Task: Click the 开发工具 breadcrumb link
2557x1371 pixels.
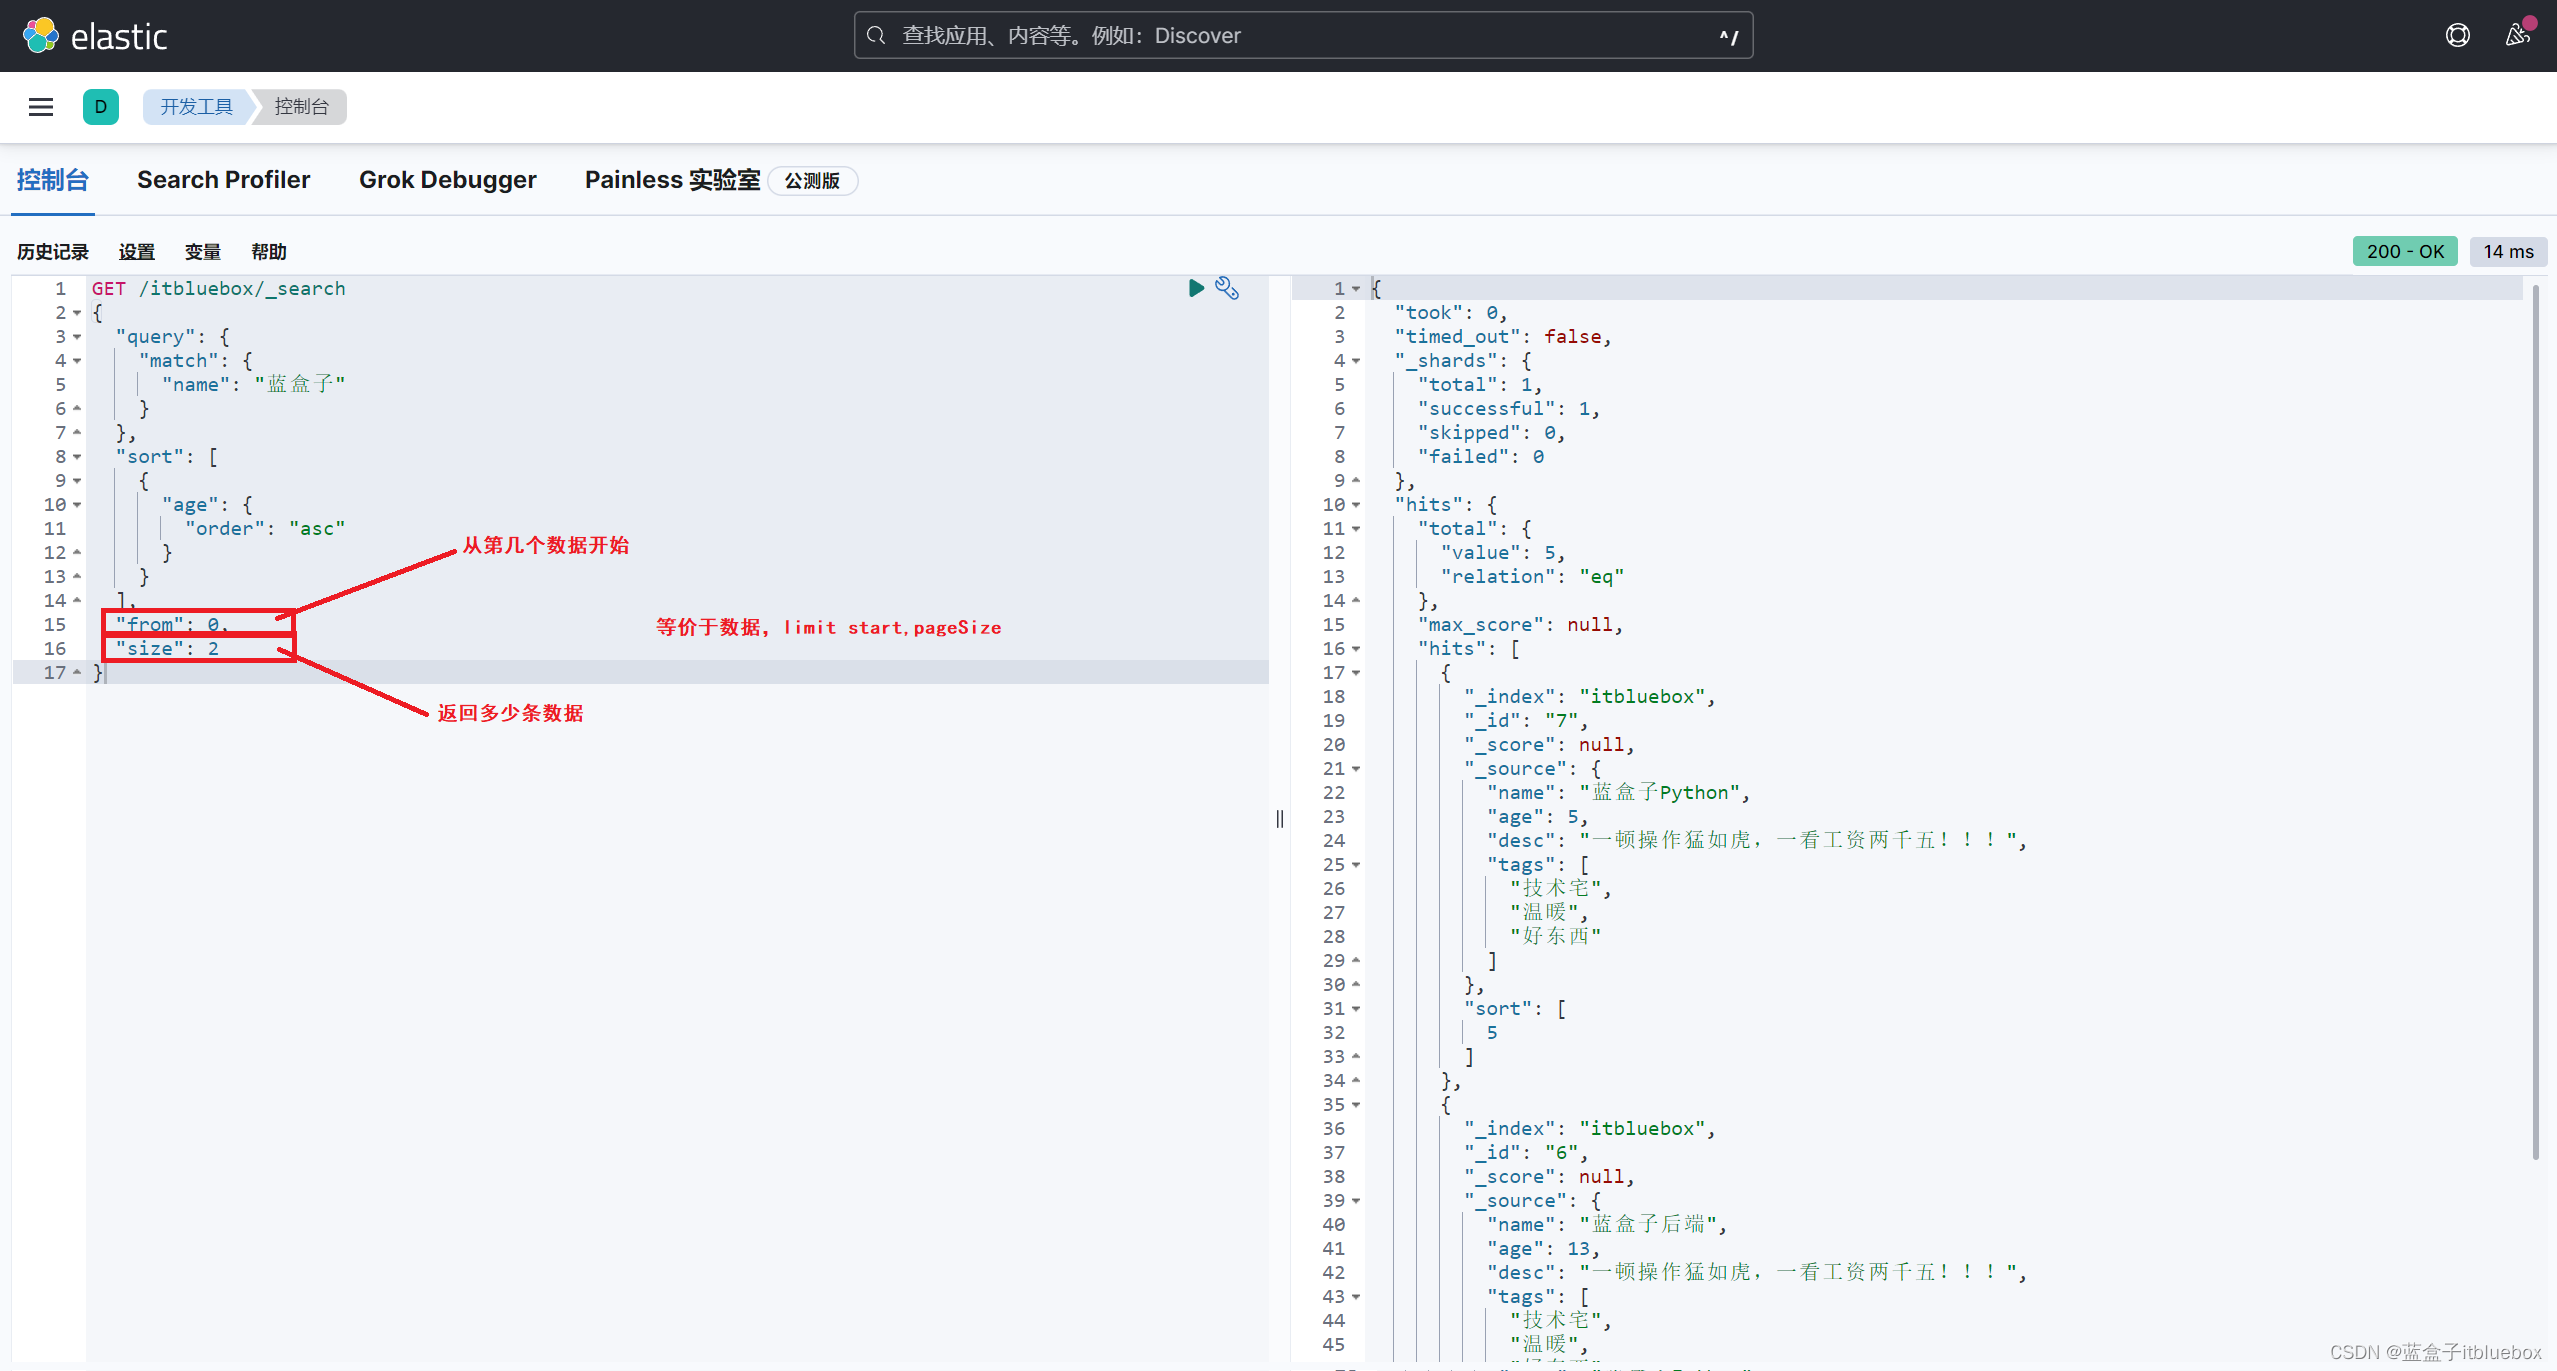Action: coord(196,107)
